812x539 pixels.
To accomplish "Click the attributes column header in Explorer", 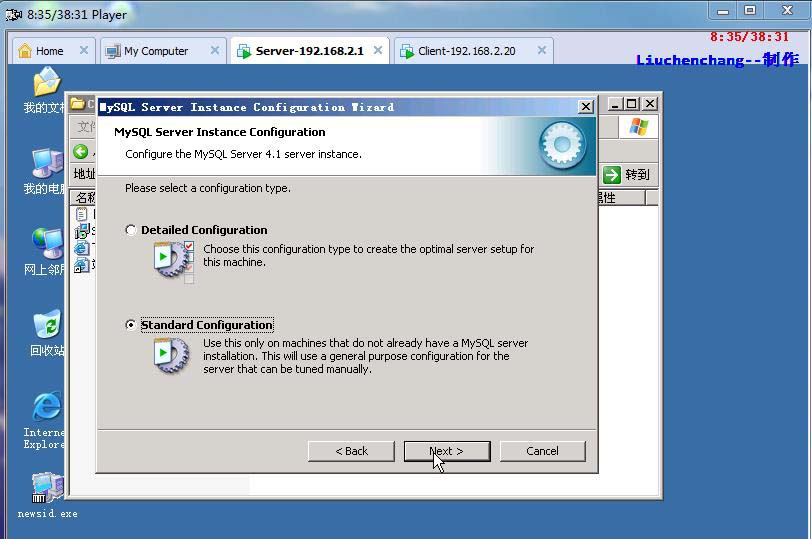I will tap(620, 197).
